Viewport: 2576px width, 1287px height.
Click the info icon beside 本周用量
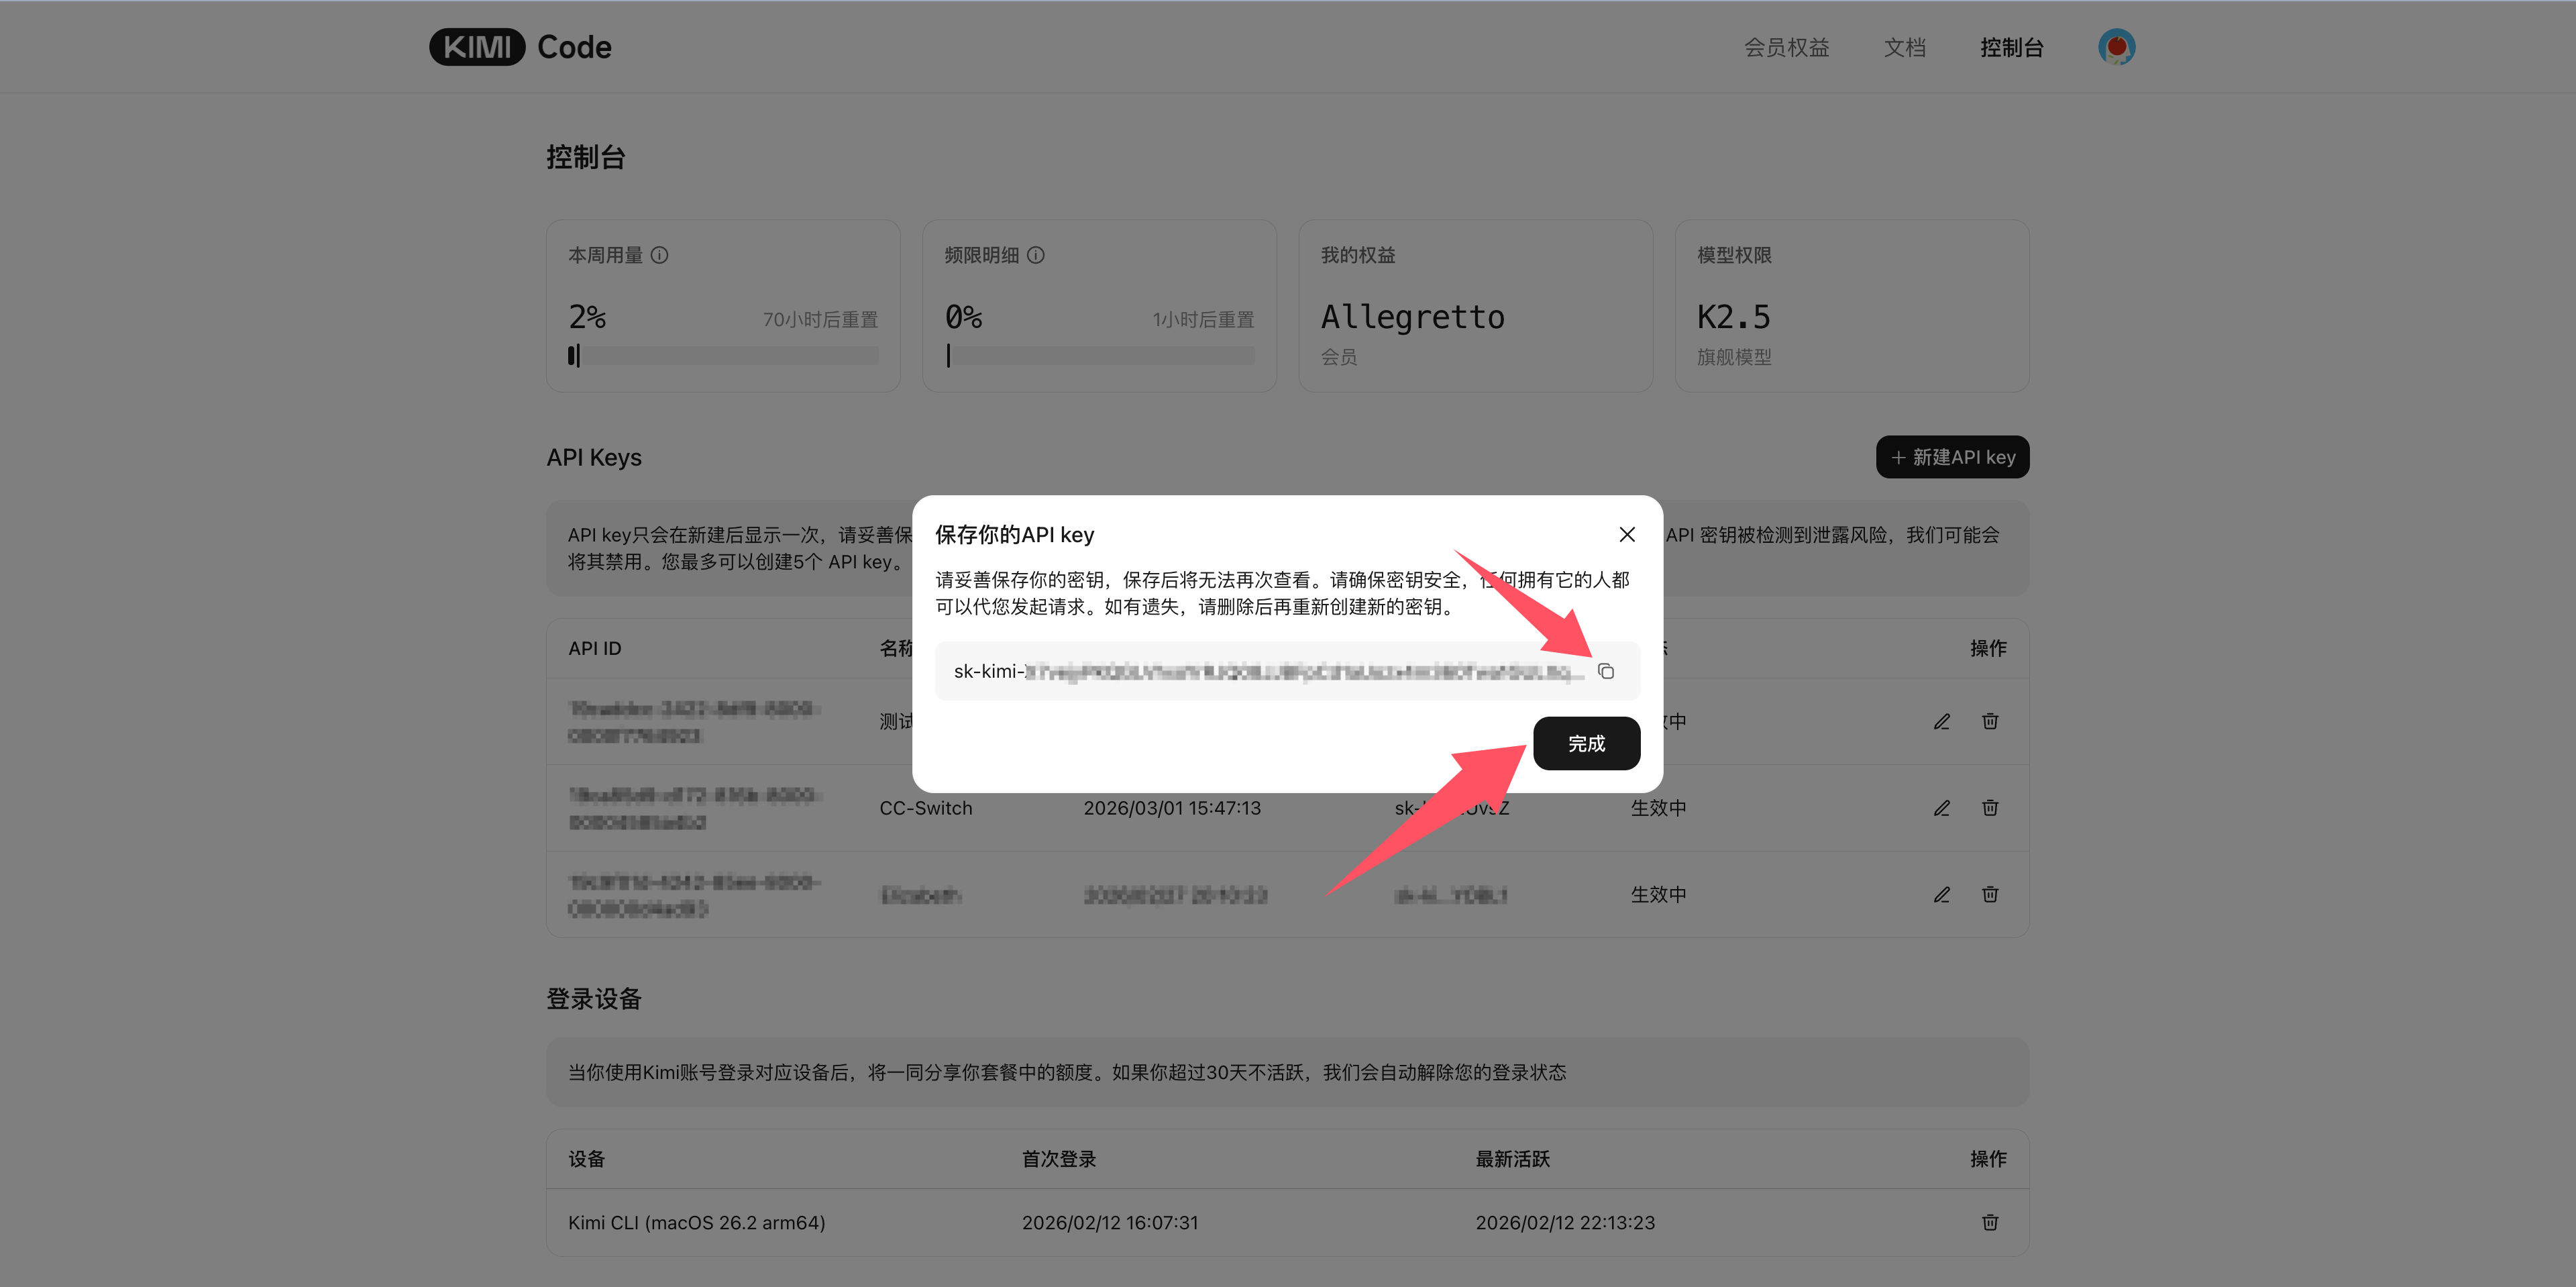tap(659, 255)
